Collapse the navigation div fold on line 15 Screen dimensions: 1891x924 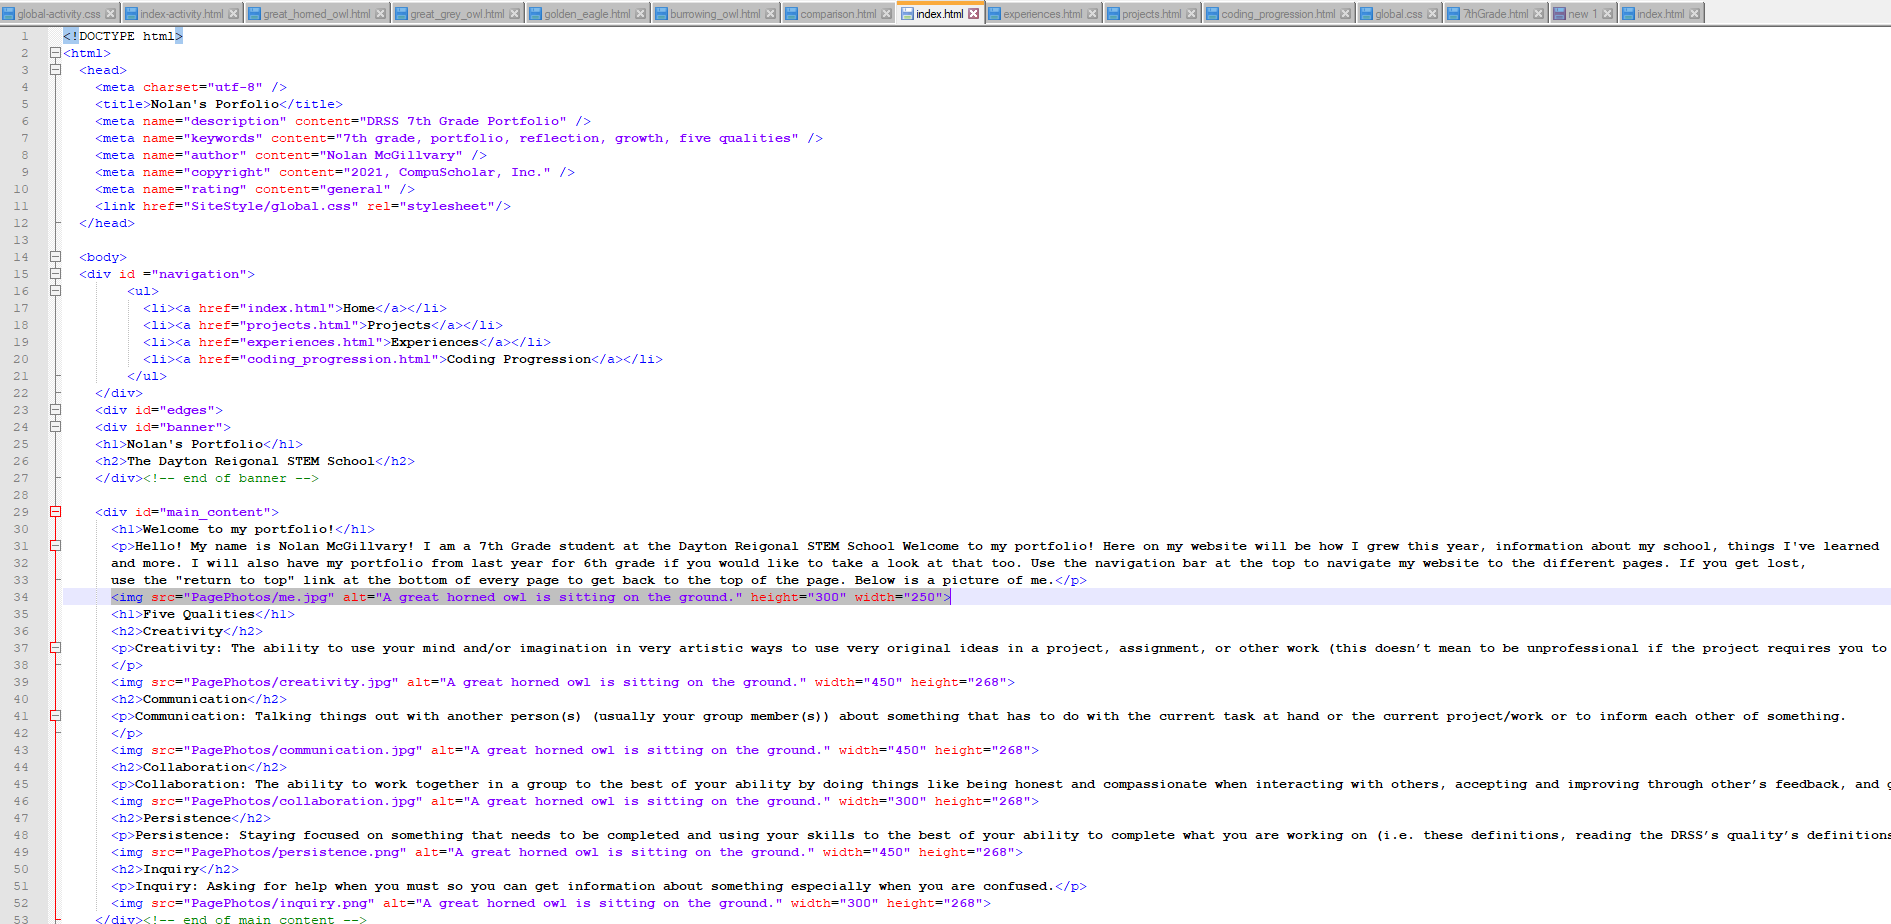pyautogui.click(x=56, y=274)
